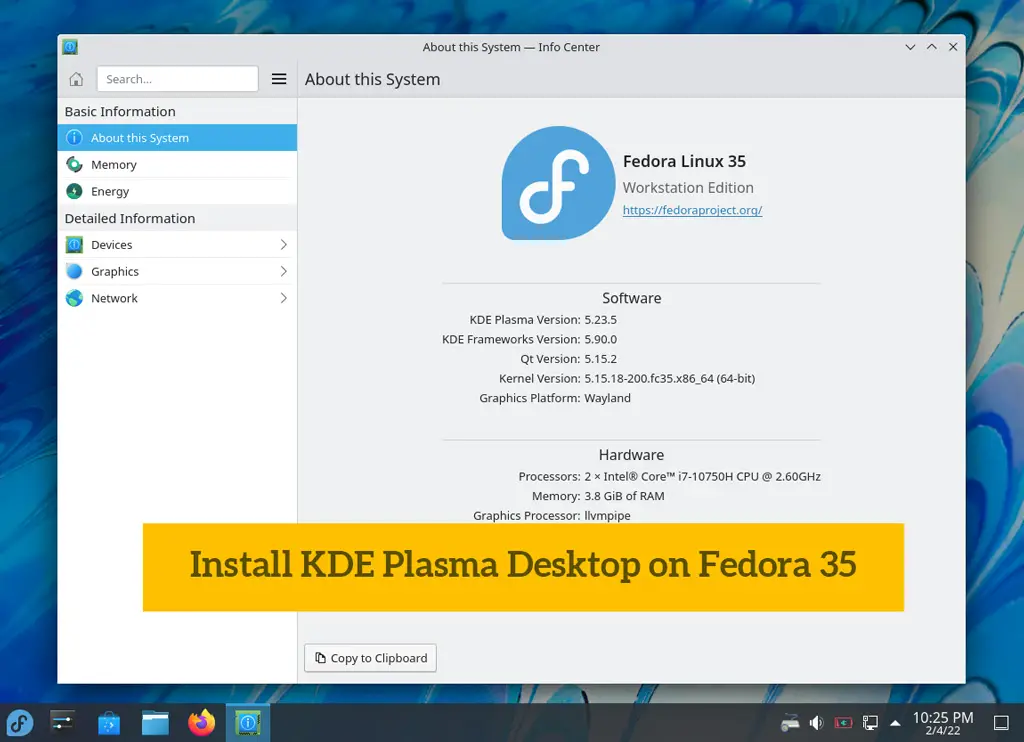Click the Qt Version 5.15.2 value

click(601, 359)
